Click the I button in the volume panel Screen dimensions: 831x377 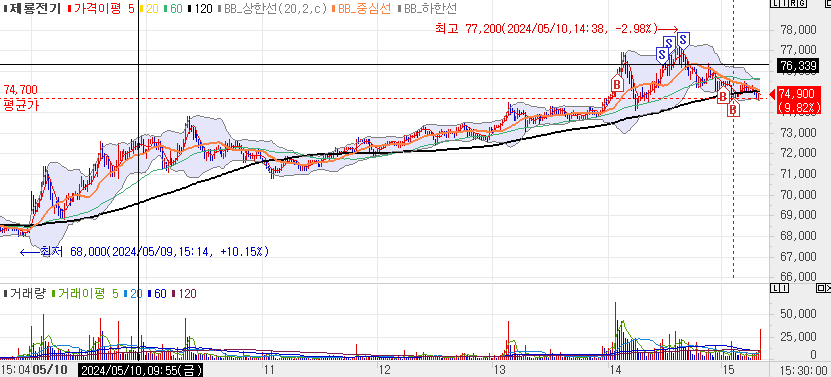(784, 288)
